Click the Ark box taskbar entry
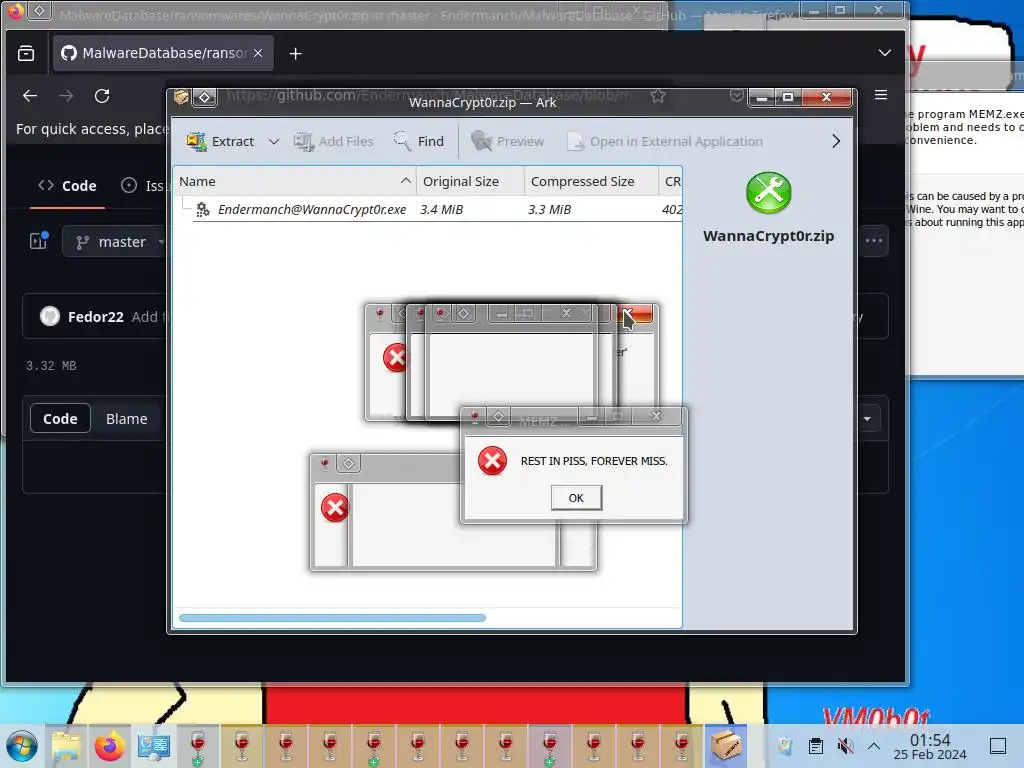The image size is (1024, 768). [x=726, y=746]
